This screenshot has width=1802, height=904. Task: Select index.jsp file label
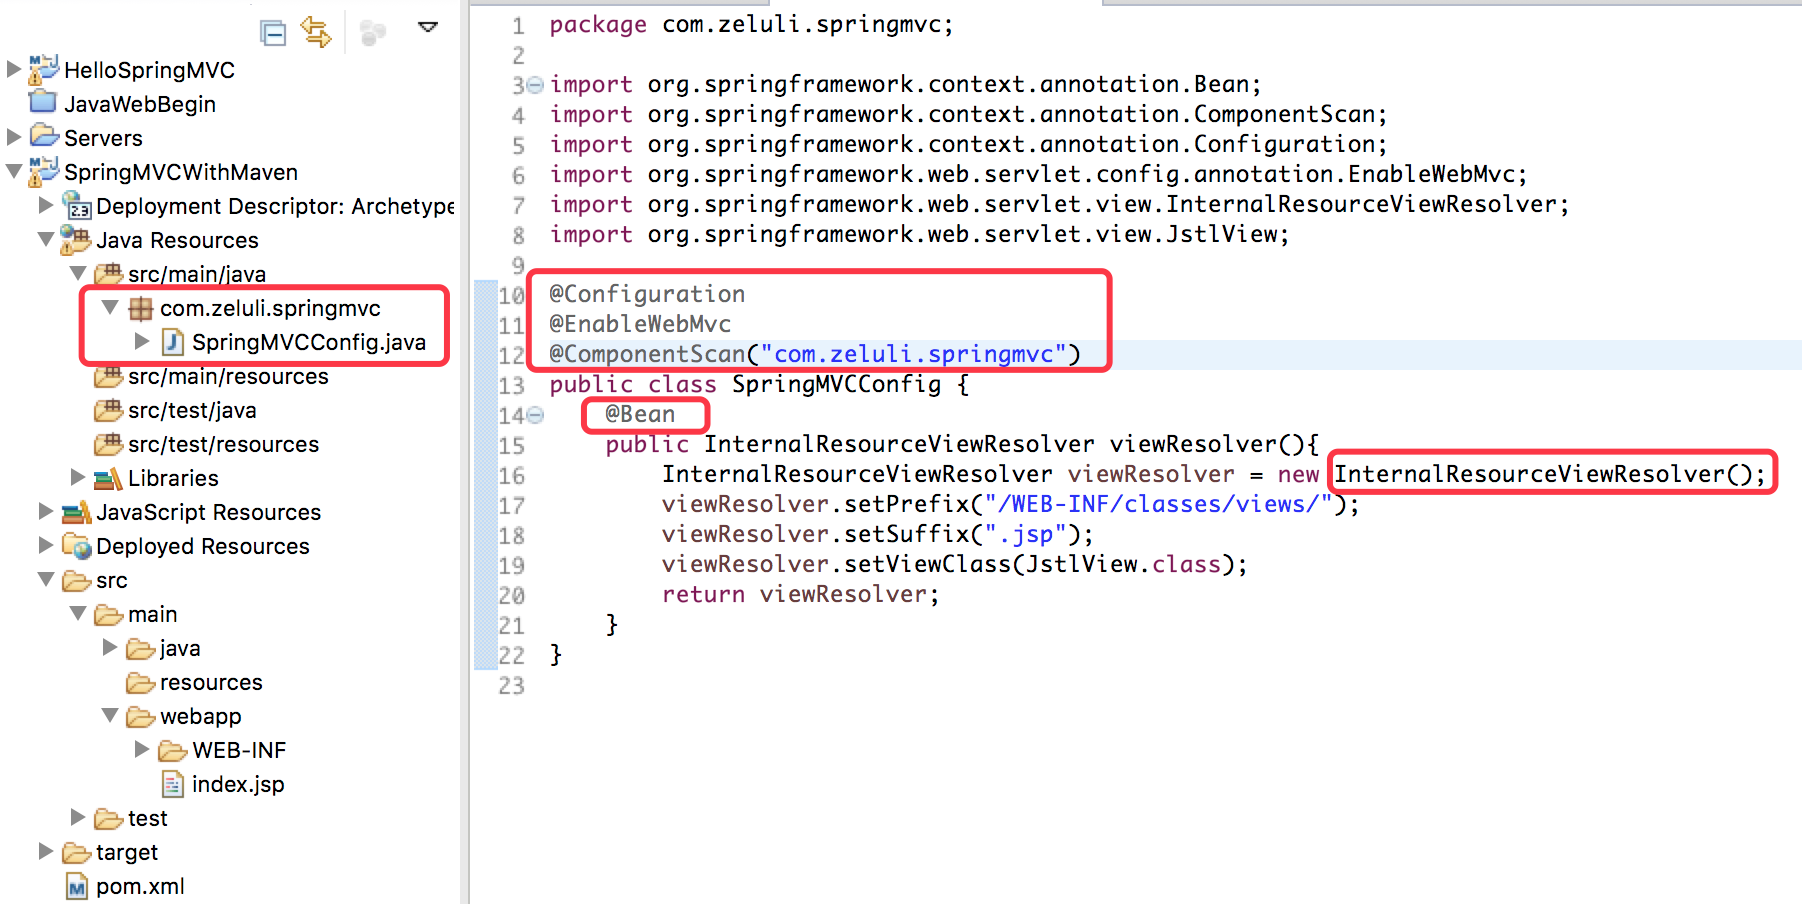(x=238, y=784)
